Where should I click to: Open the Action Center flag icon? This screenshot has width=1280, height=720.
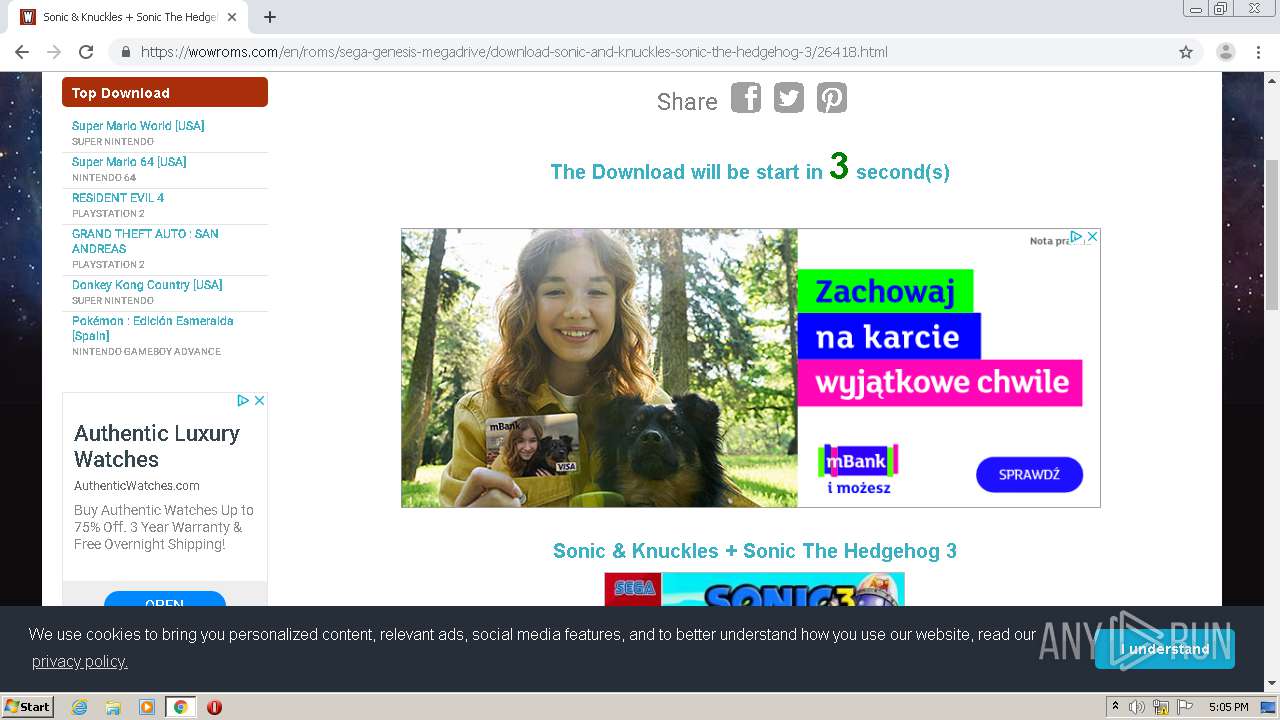(x=1184, y=707)
